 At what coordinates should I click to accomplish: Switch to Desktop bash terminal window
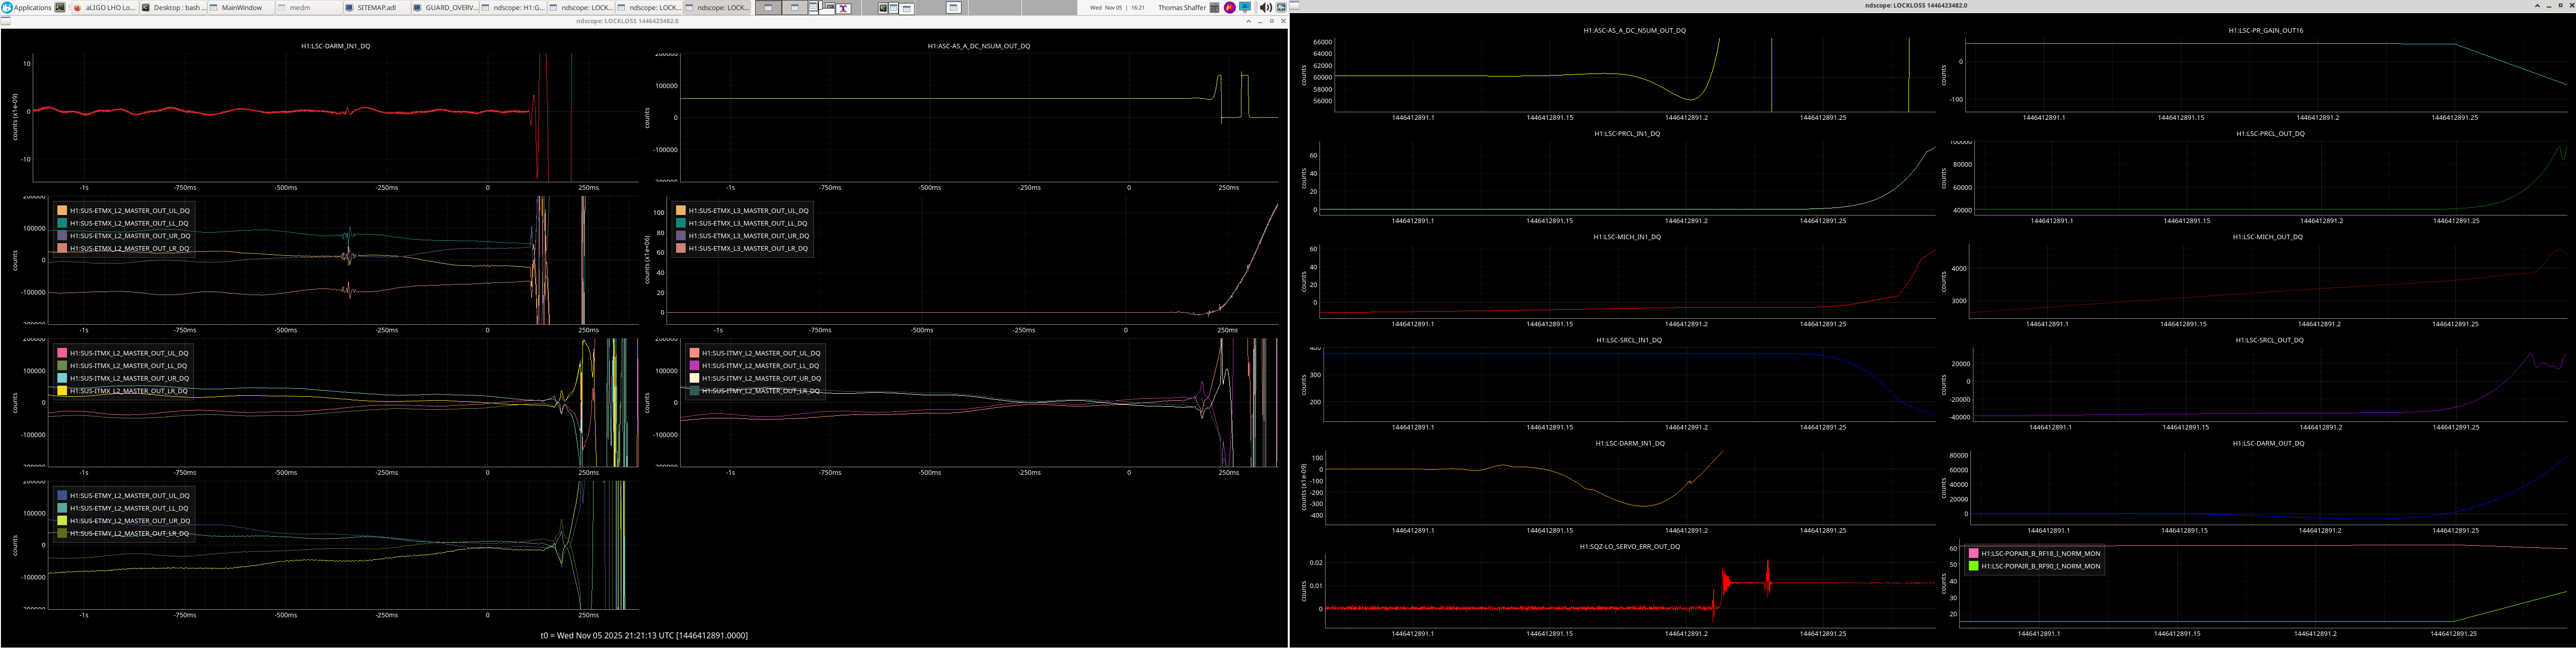[173, 7]
